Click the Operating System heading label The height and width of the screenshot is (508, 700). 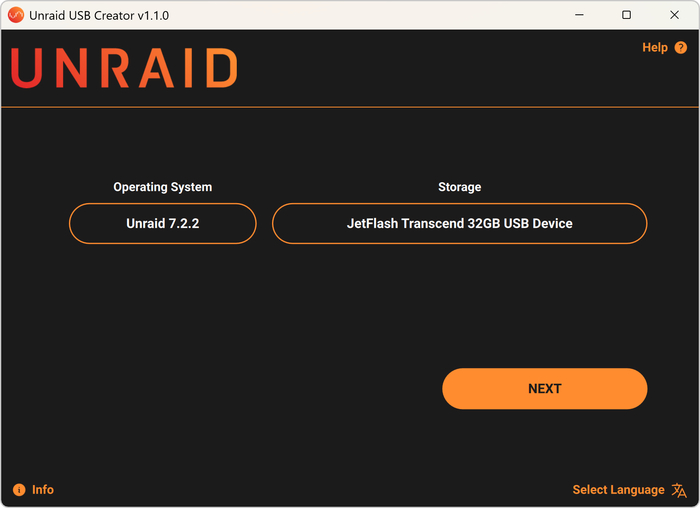click(162, 187)
